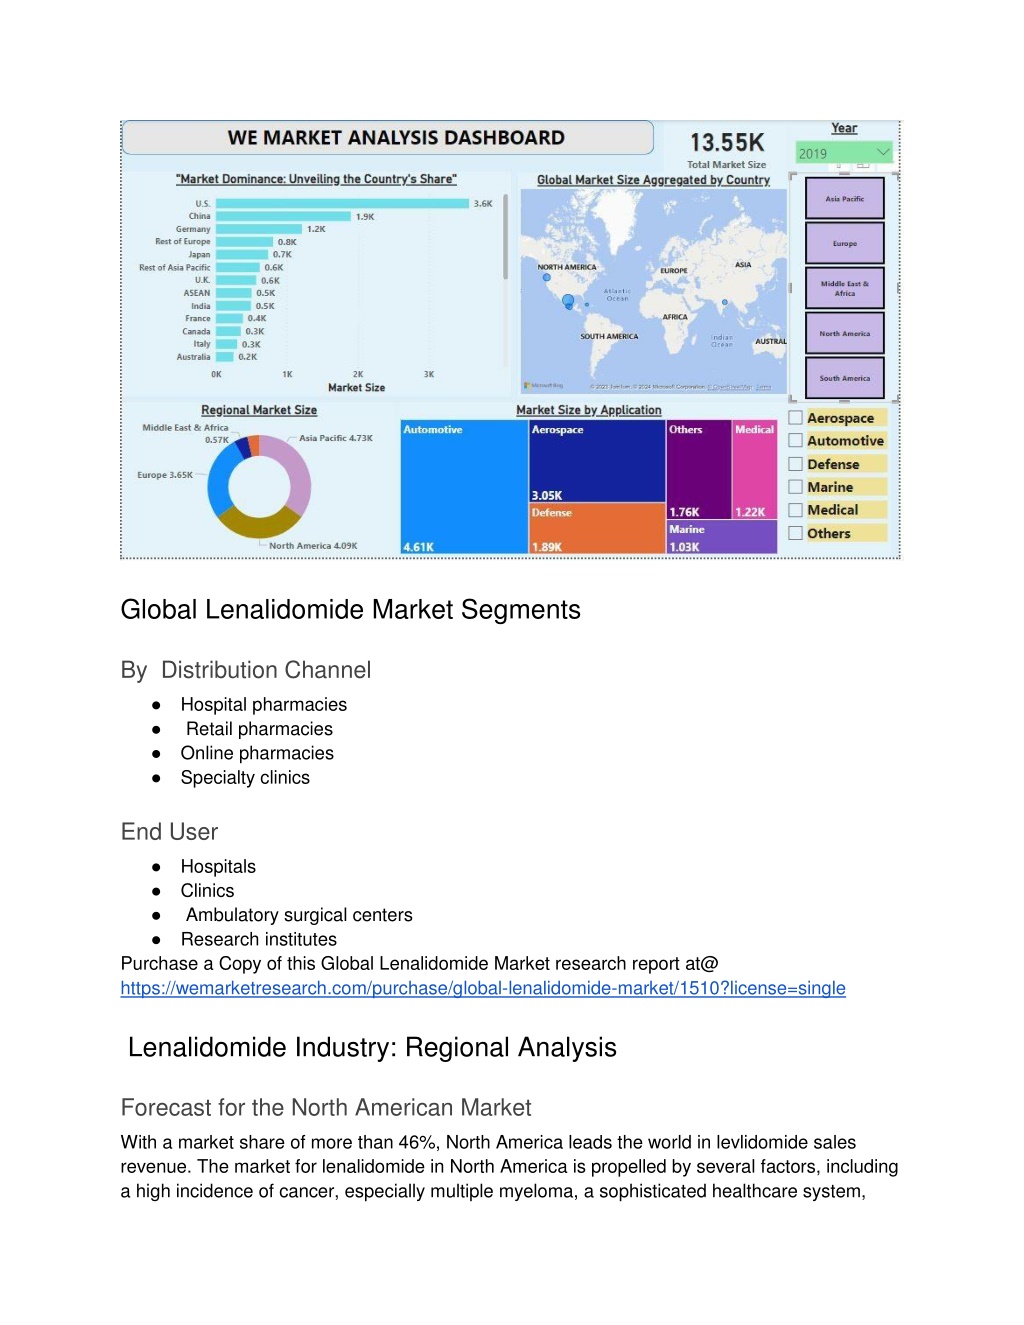The width and height of the screenshot is (1024, 1325).
Task: Select the North America region tile
Action: (845, 333)
